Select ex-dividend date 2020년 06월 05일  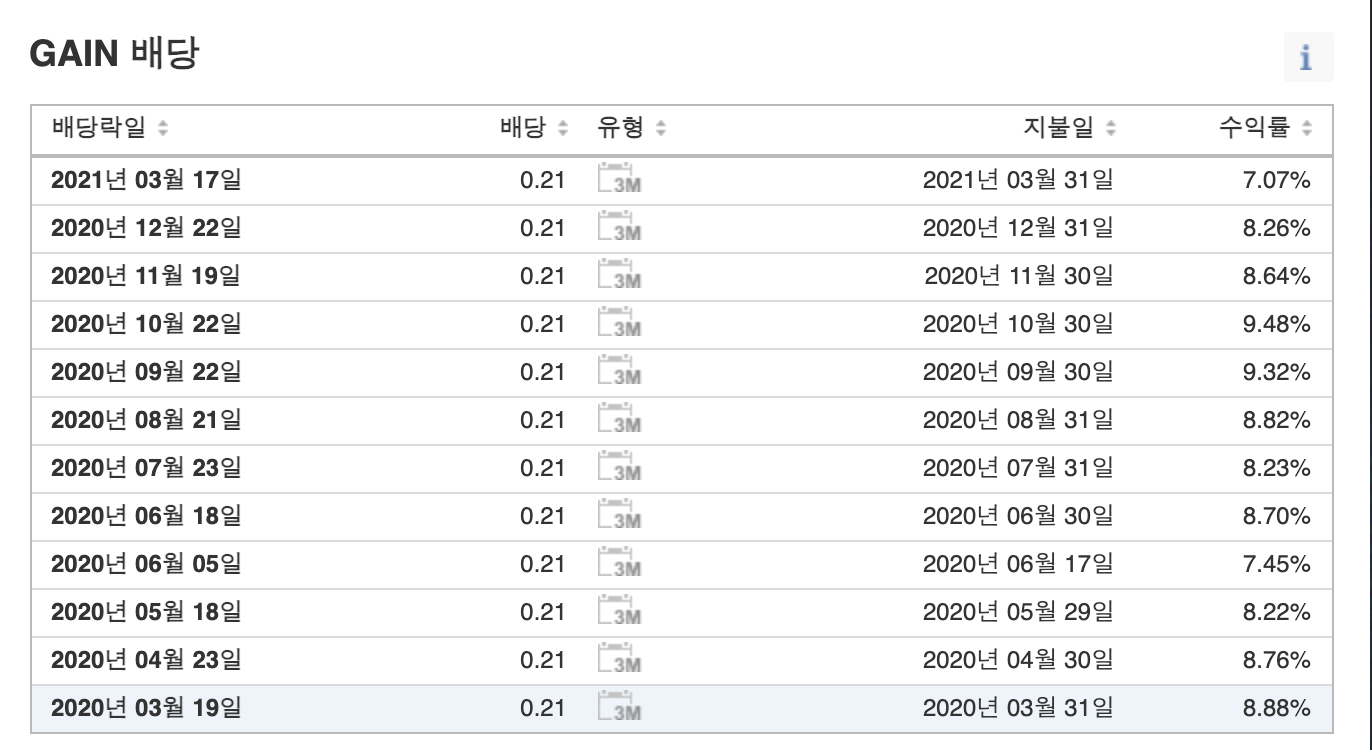click(x=146, y=564)
